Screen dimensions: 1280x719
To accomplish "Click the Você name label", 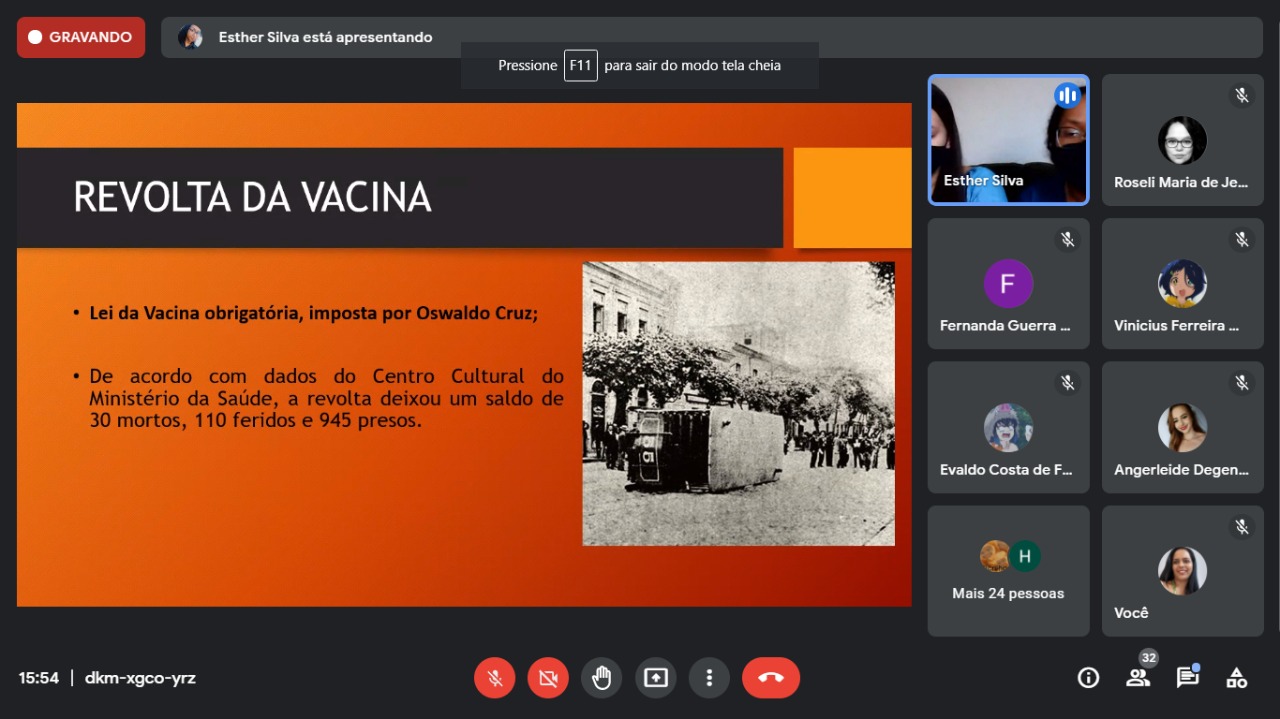I will [x=1131, y=613].
